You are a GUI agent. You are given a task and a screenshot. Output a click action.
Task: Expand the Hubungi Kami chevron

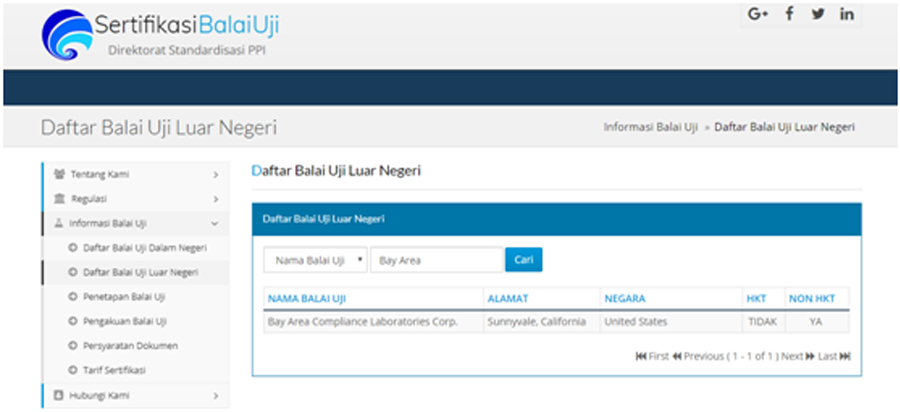[215, 395]
